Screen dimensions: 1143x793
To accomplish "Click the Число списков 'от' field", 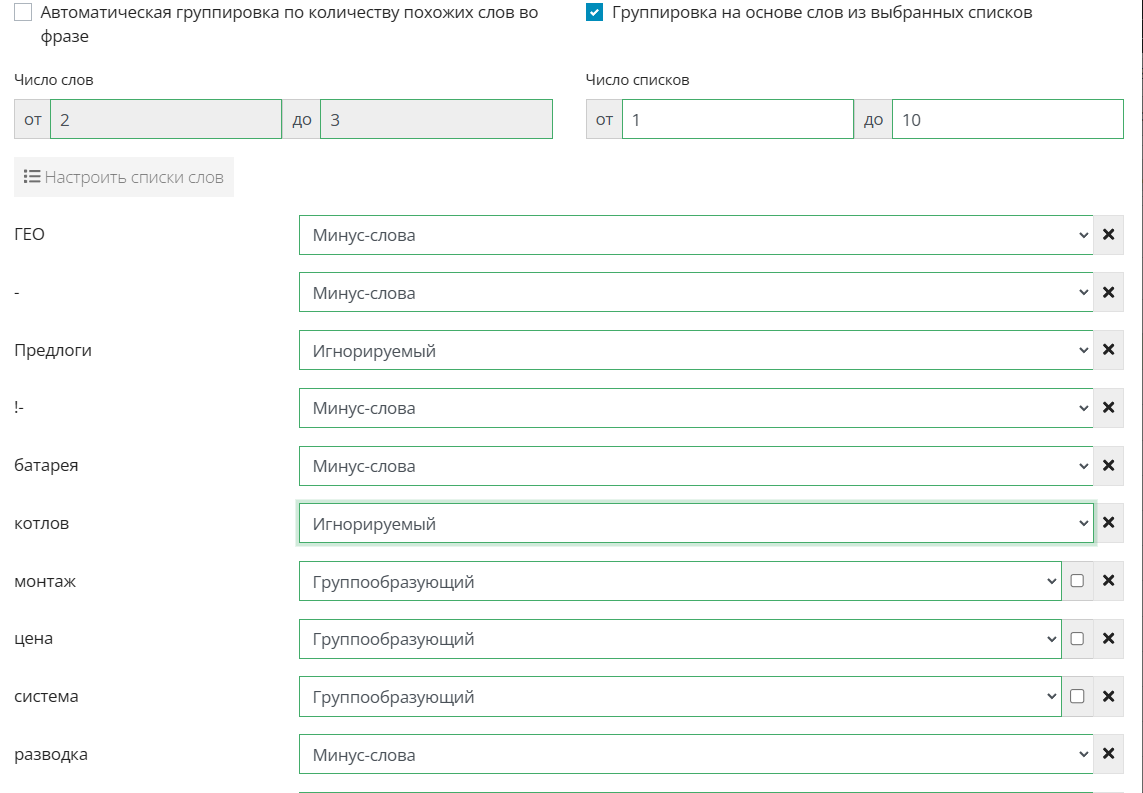I will 737,119.
